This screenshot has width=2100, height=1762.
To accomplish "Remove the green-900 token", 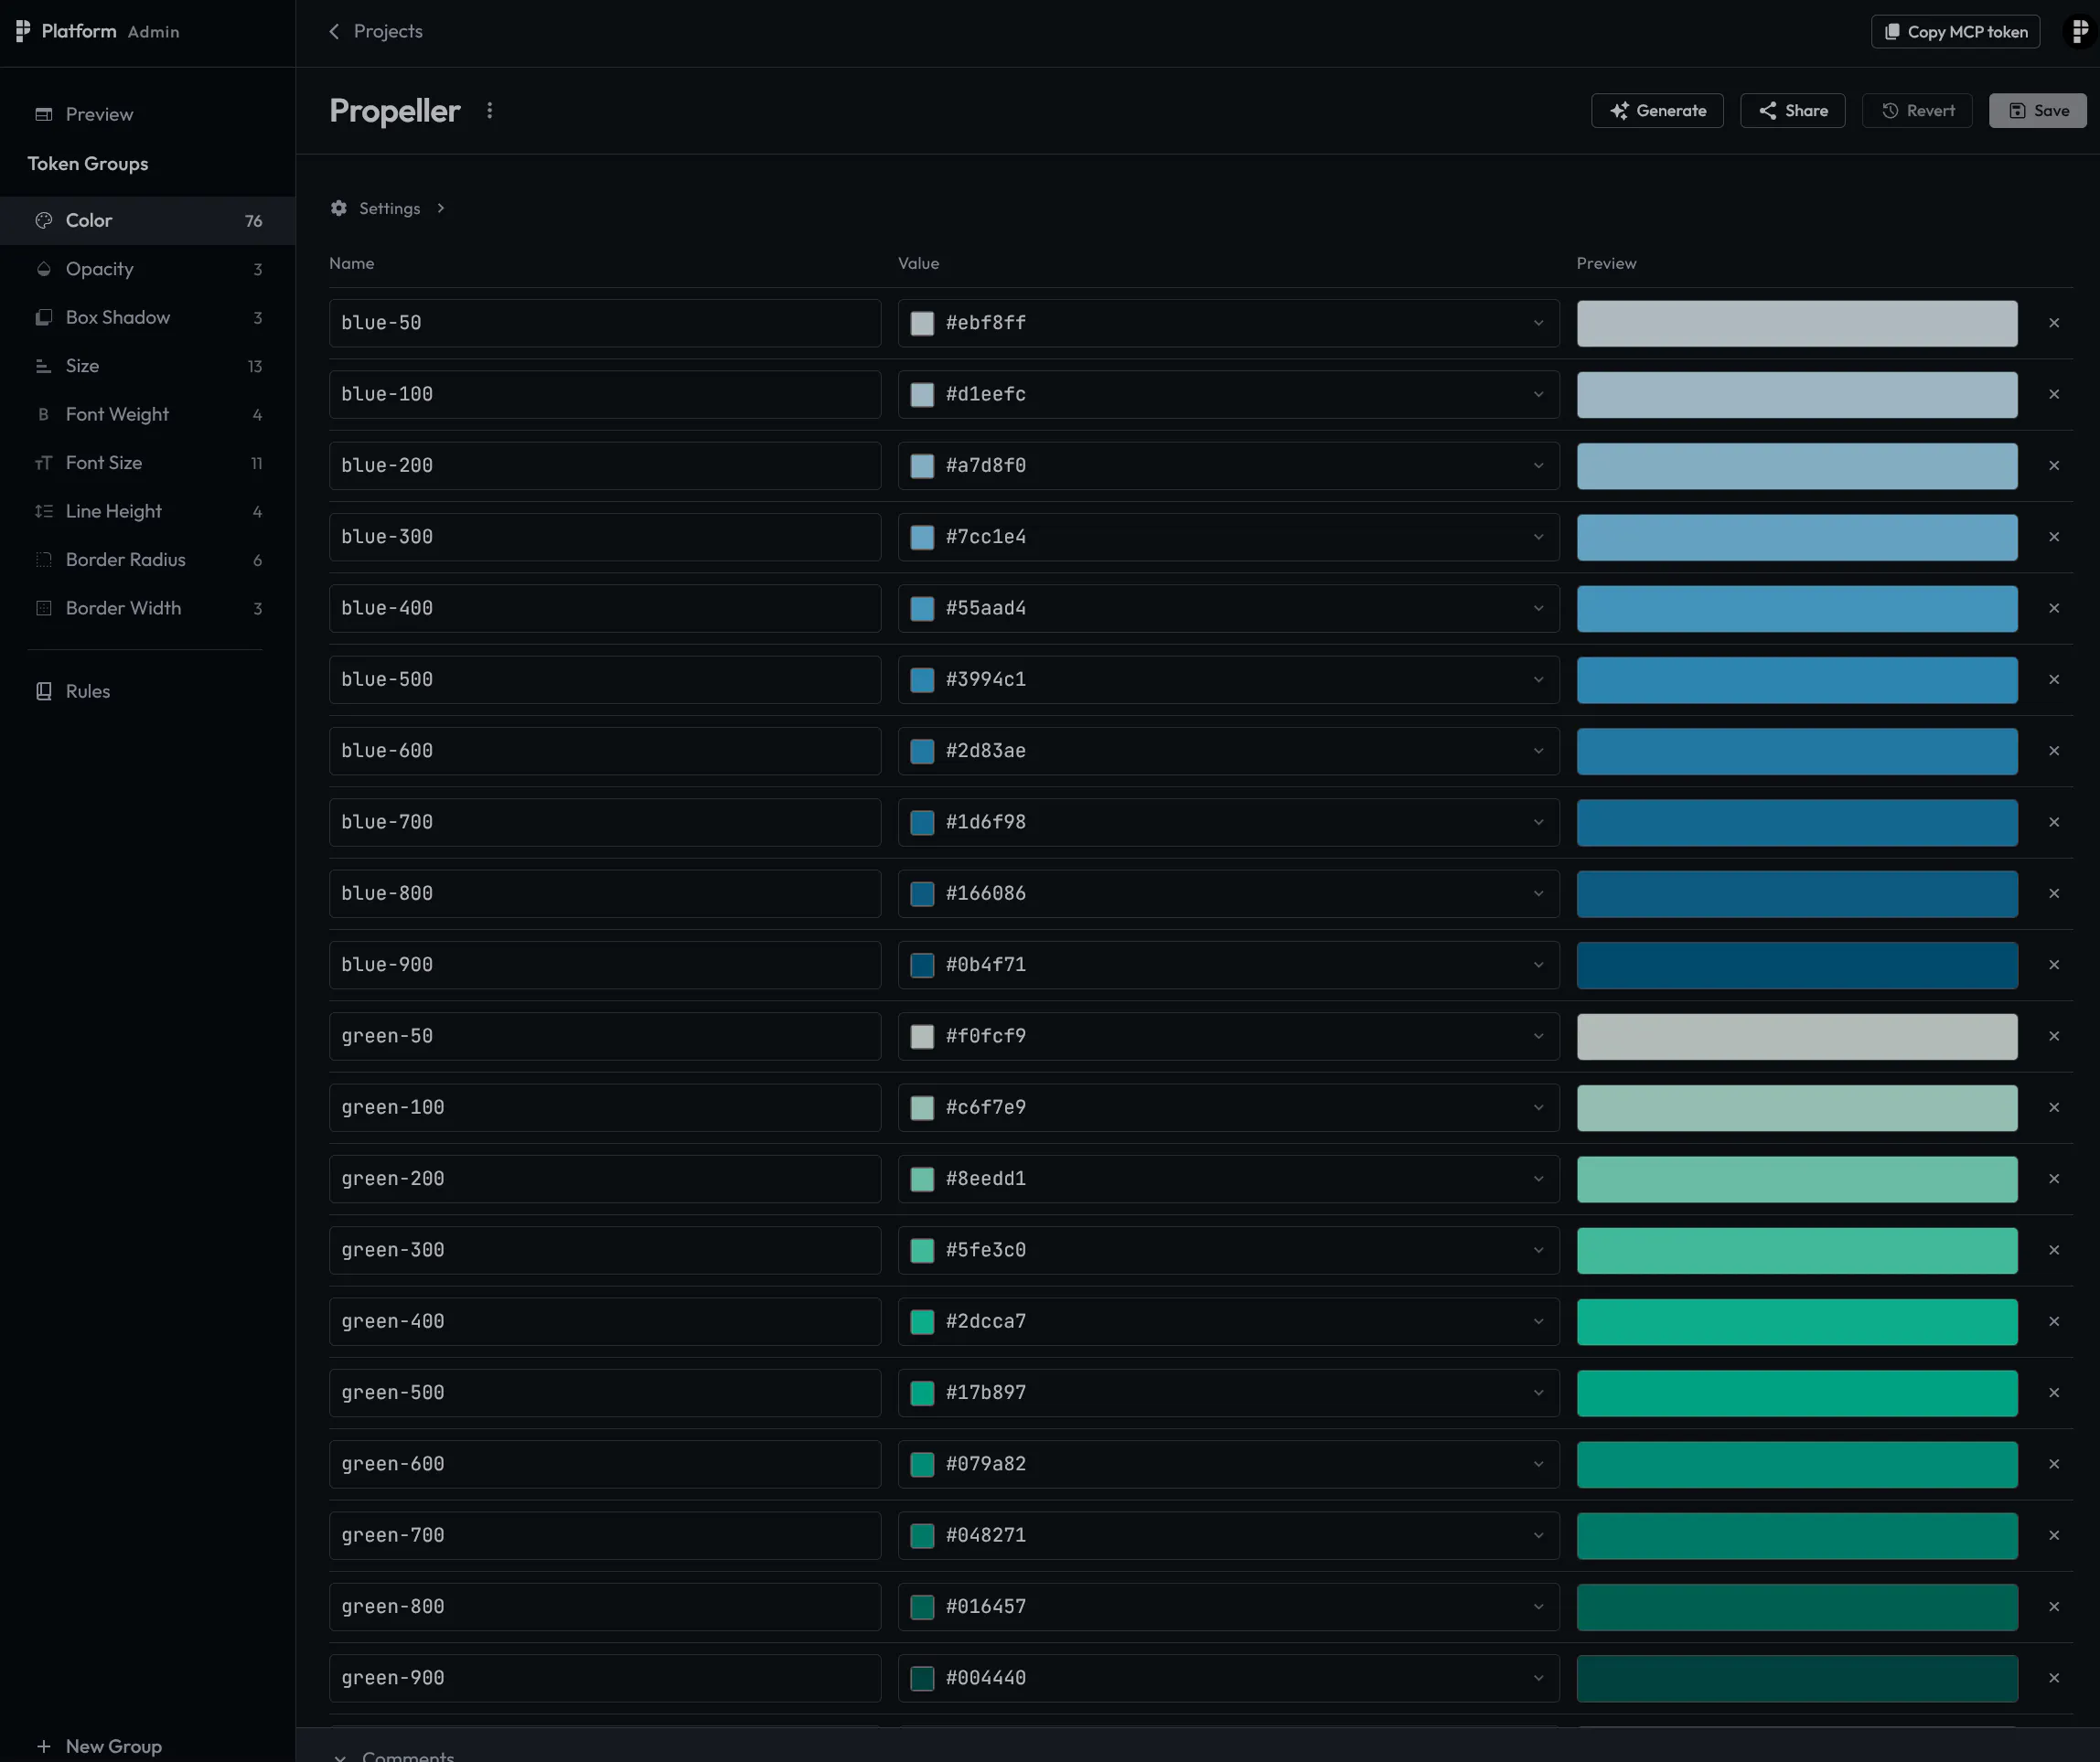I will pos(2054,1678).
